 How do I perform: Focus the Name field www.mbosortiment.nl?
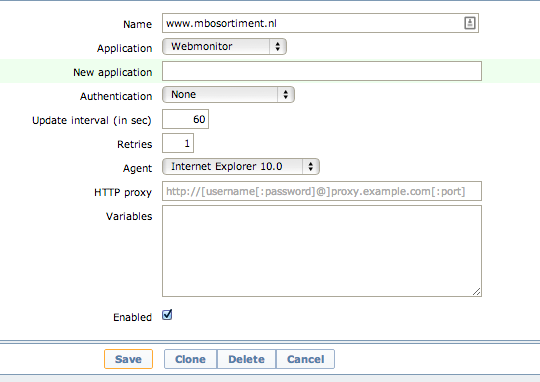click(320, 23)
